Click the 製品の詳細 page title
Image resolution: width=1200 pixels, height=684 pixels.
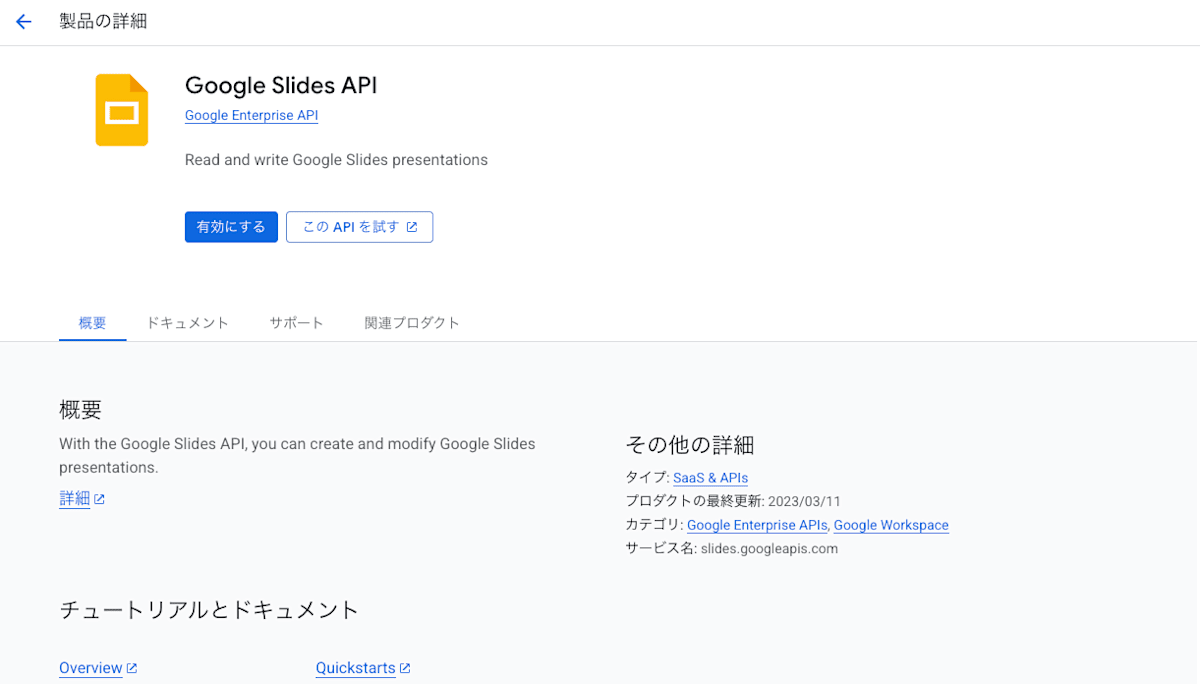(103, 21)
